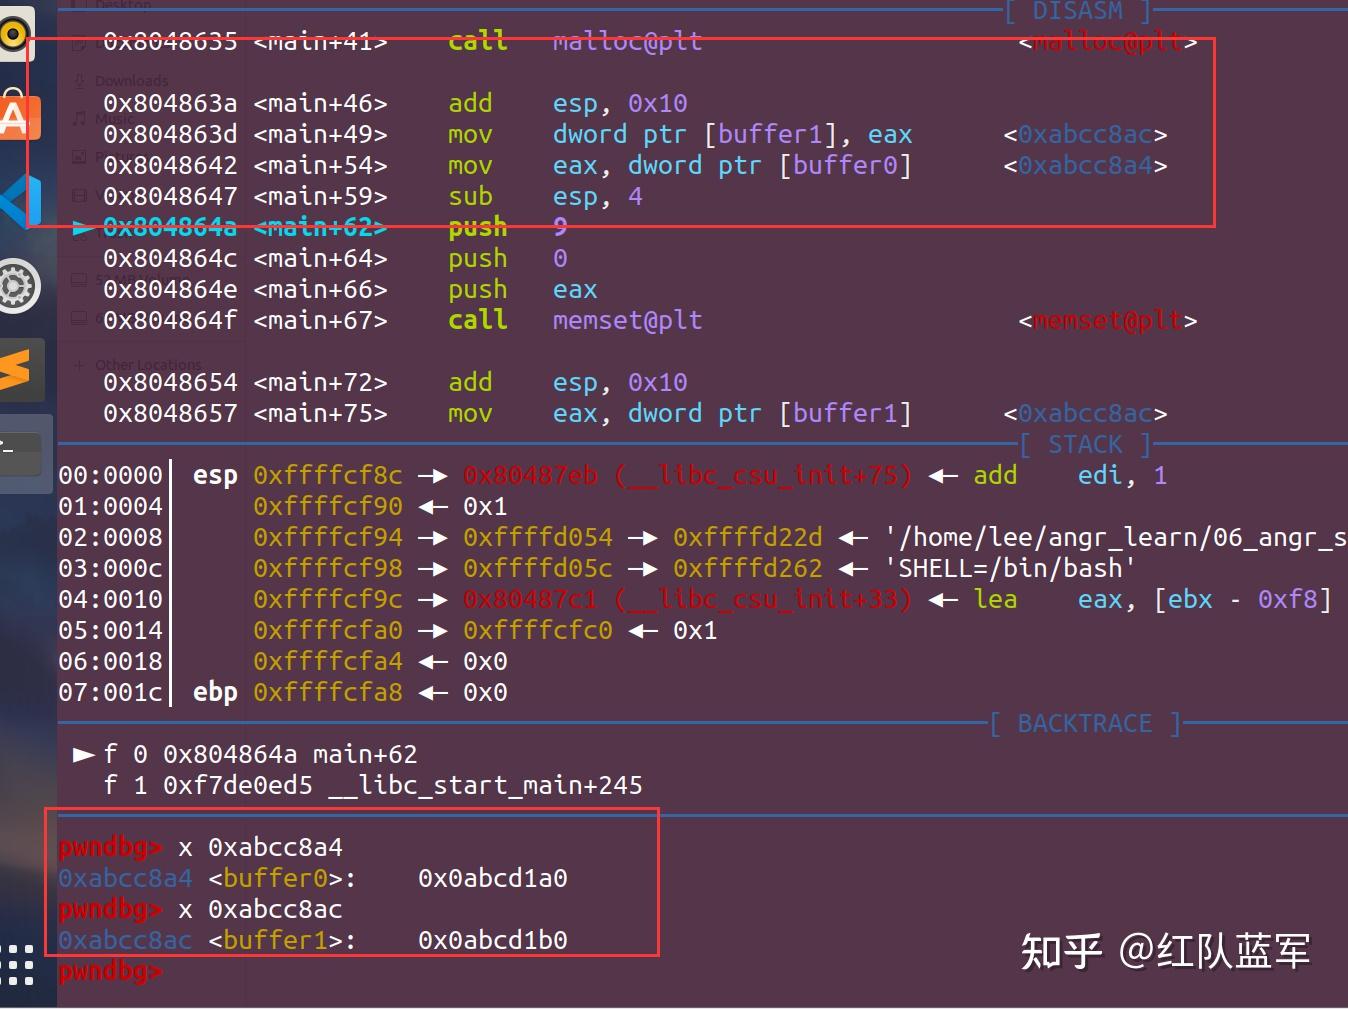
Task: Click __libc_start_main+245 in the backtrace
Action: pyautogui.click(x=485, y=785)
